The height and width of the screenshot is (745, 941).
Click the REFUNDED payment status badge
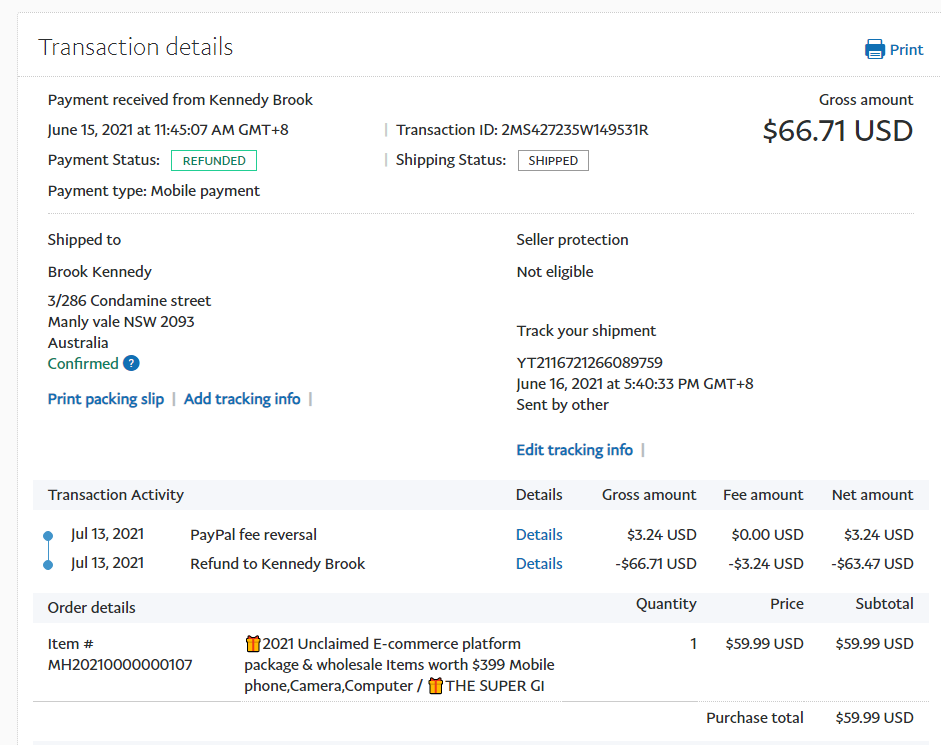214,160
